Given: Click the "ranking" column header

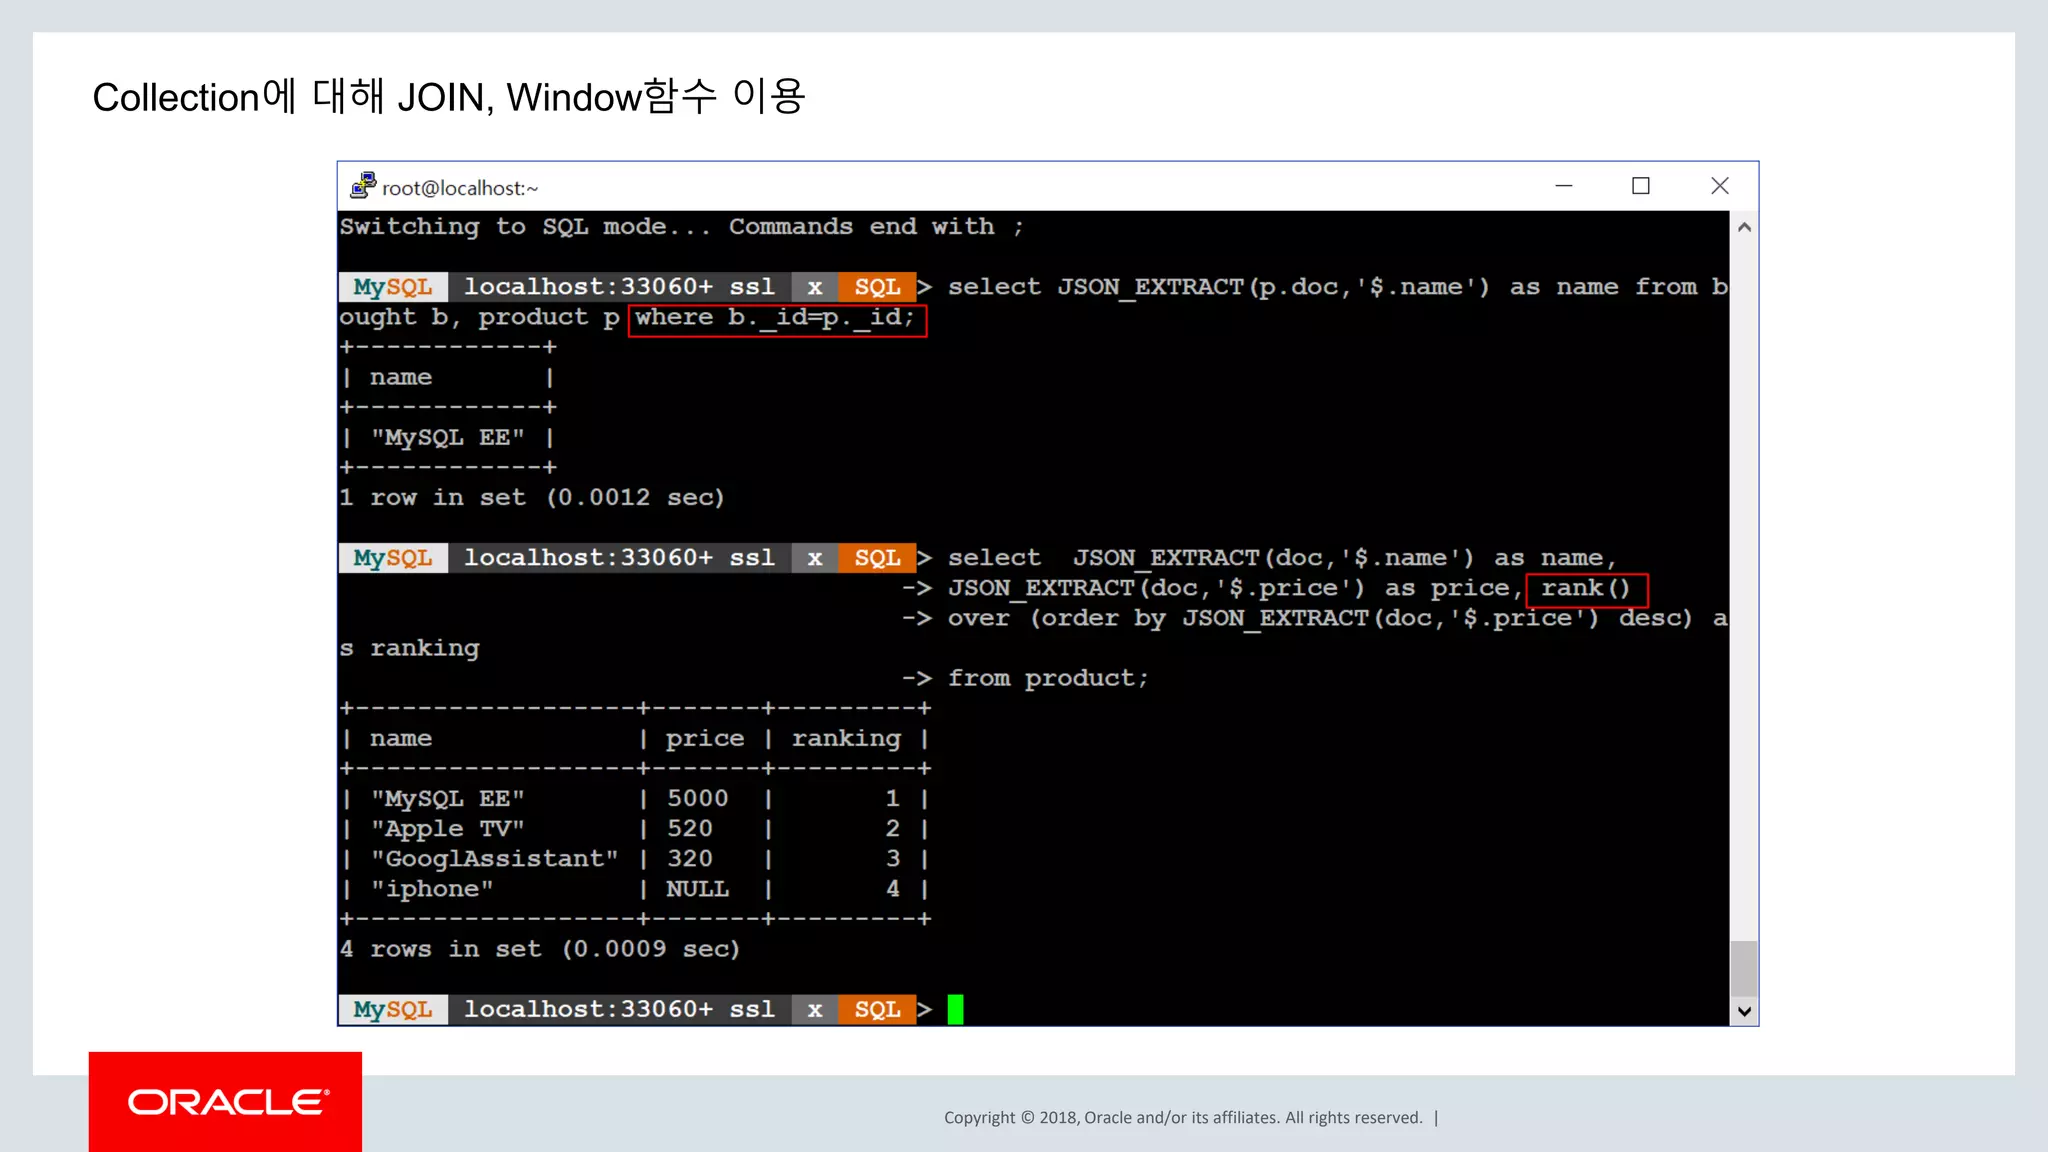Looking at the screenshot, I should (846, 739).
